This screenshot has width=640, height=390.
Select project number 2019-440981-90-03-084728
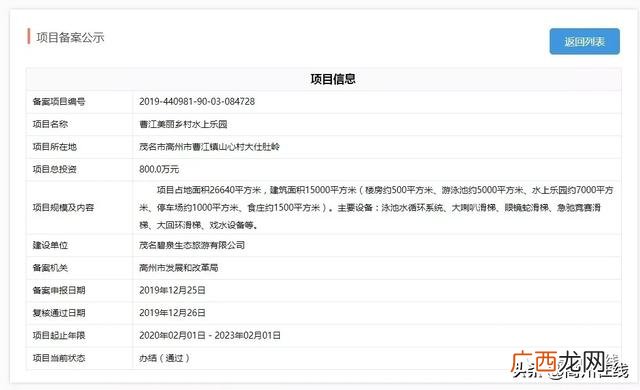pyautogui.click(x=197, y=102)
